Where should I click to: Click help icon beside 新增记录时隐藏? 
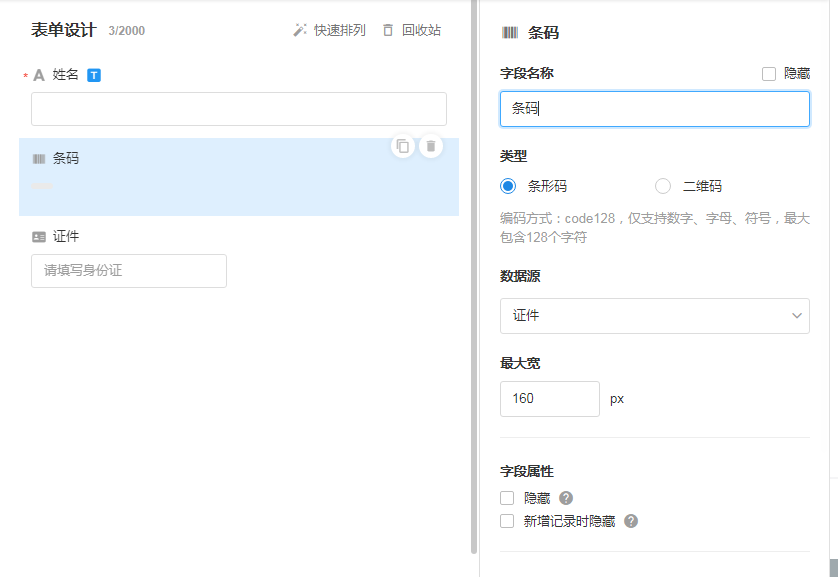pyautogui.click(x=631, y=521)
